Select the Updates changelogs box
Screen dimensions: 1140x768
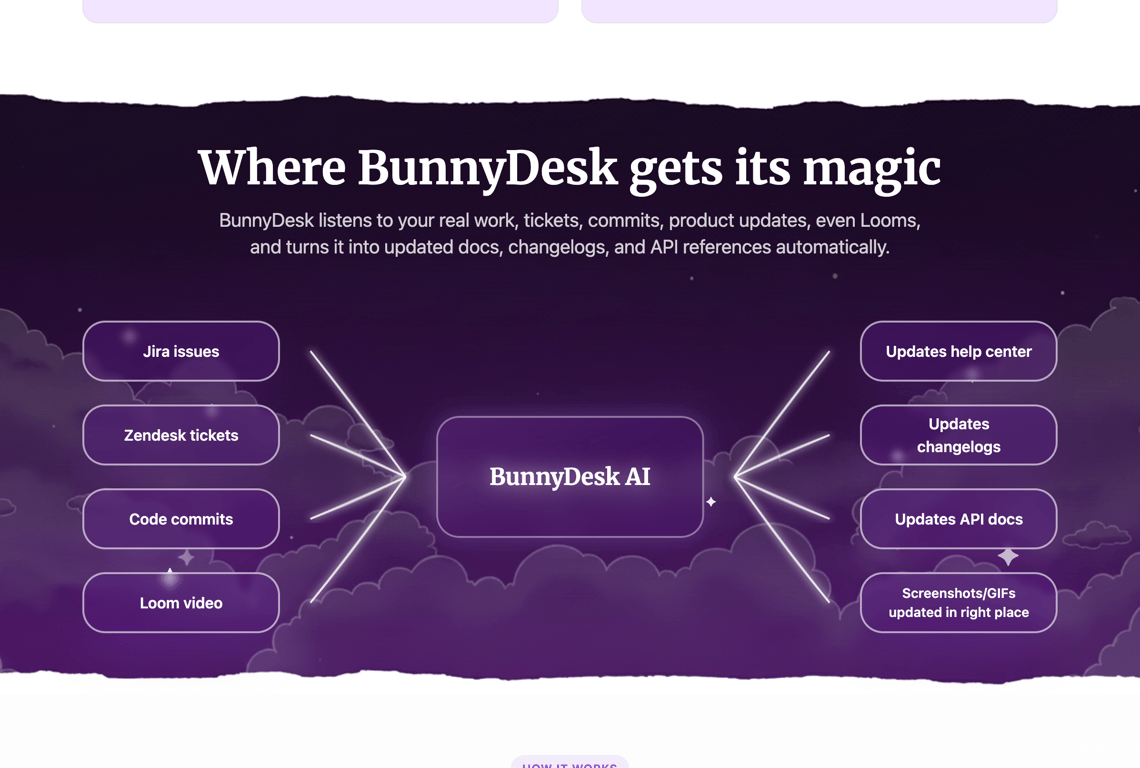coord(958,435)
